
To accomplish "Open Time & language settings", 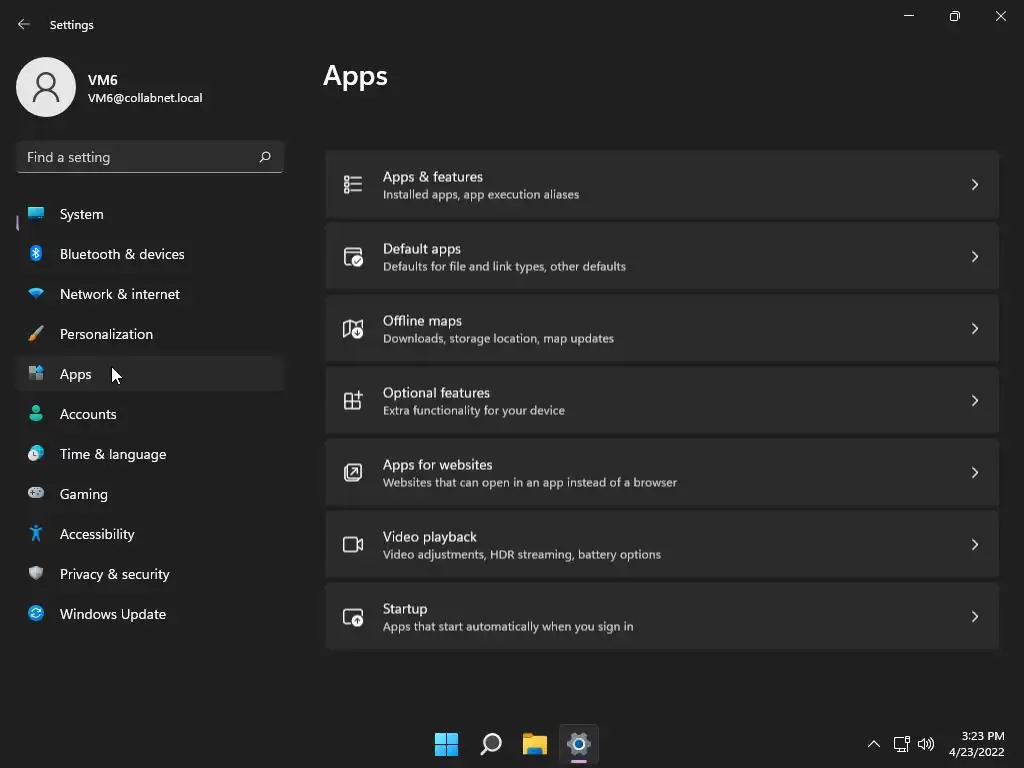I will click(x=150, y=454).
